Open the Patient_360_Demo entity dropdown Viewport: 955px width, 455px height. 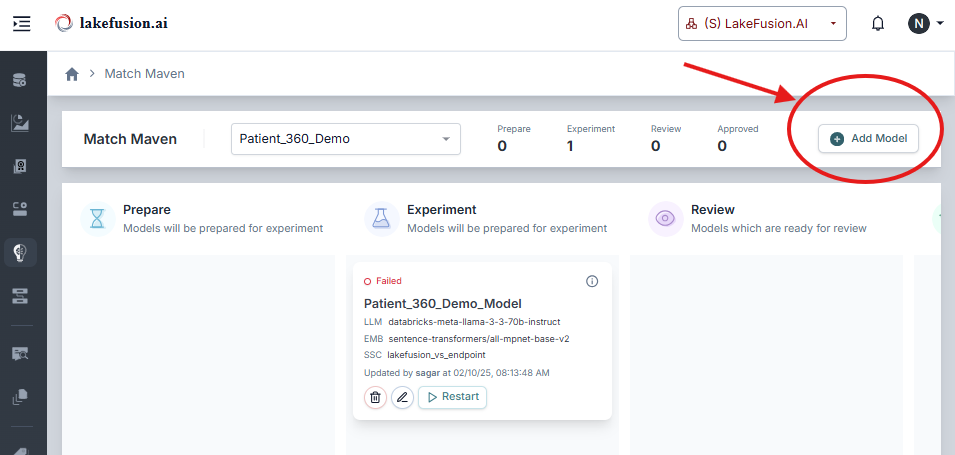tap(346, 139)
